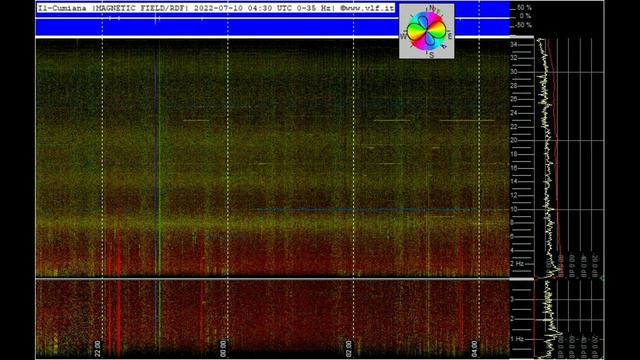This screenshot has width=640, height=360.
Task: Click the rainbow direction compass rose
Action: [427, 31]
